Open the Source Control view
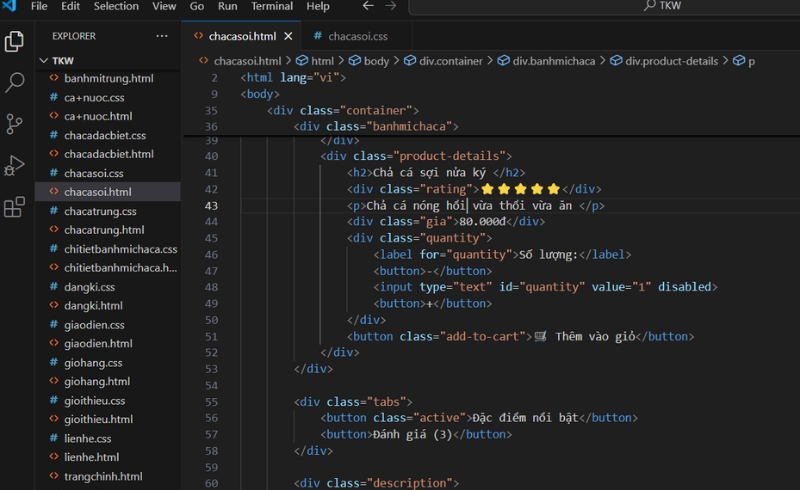This screenshot has width=800, height=490. 14,124
